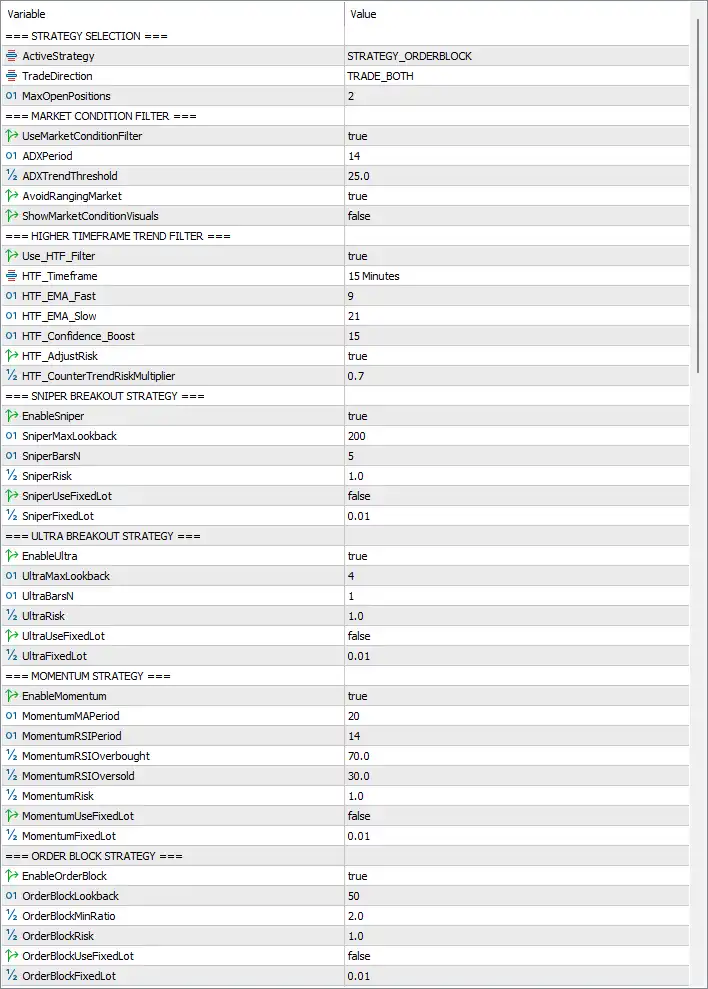
Task: Click the boolean icon beside EnableUltra
Action: click(11, 556)
